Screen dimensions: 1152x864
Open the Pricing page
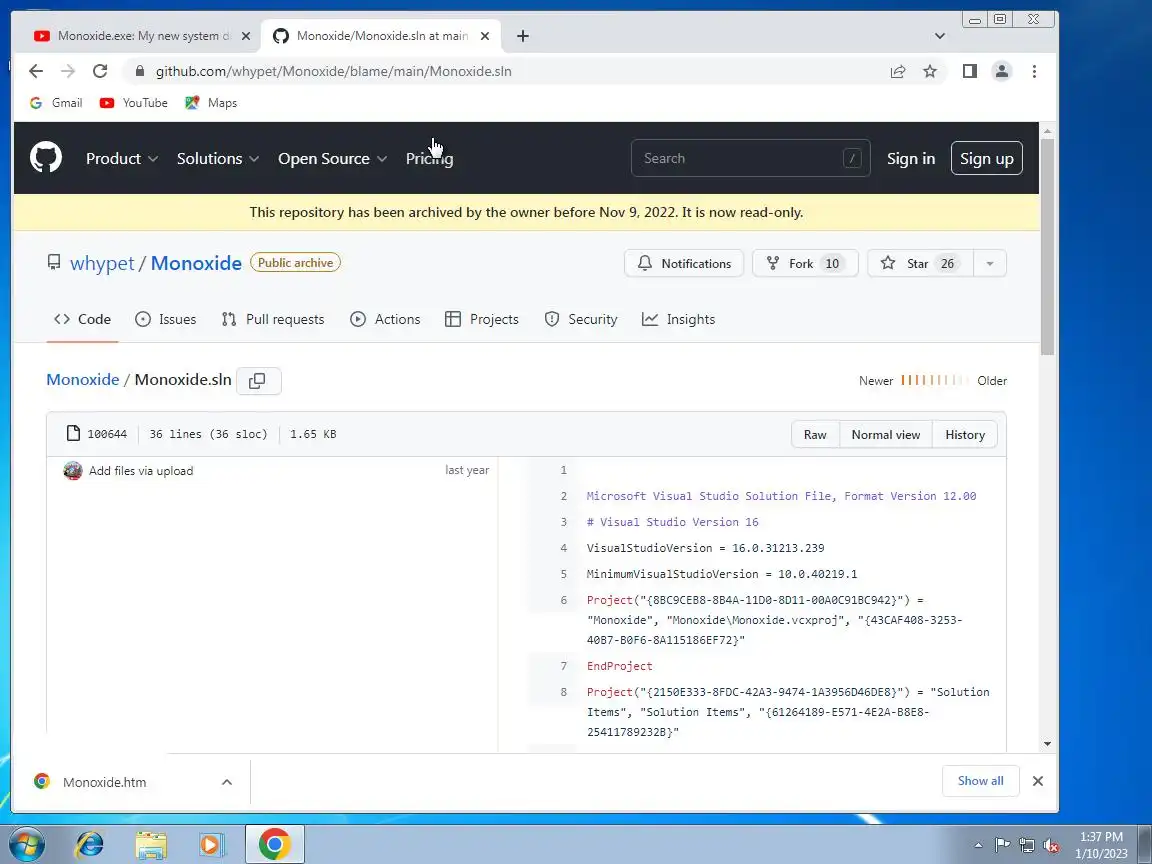click(430, 158)
